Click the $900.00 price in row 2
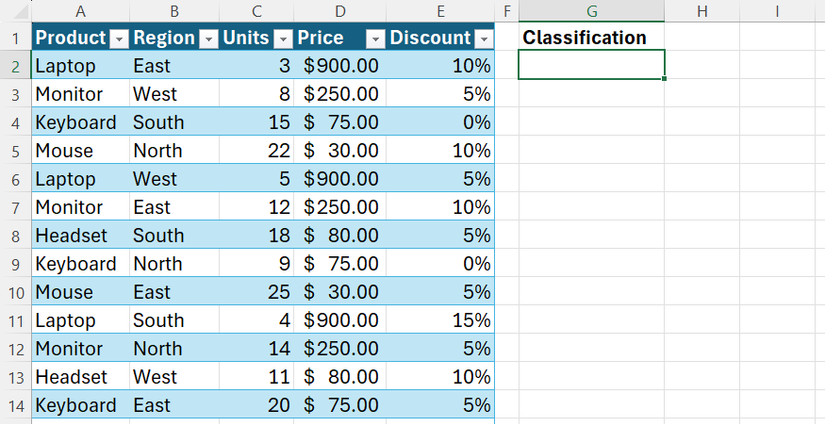825x424 pixels. click(340, 66)
